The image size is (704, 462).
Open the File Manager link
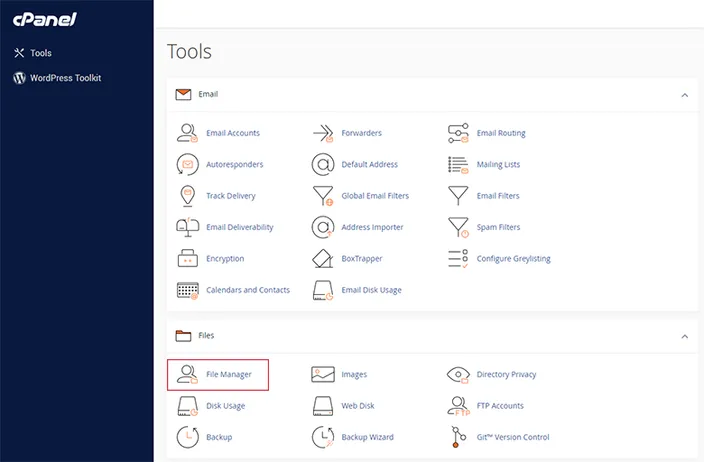pos(229,374)
